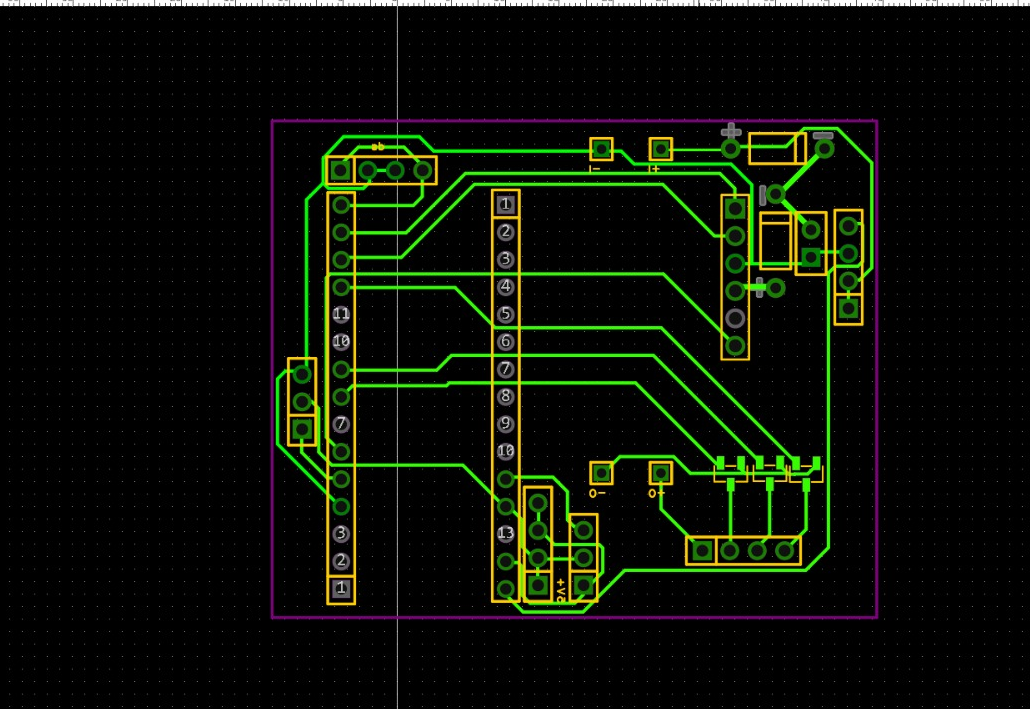Click the unconnected gray pad in the six-pin header
Image resolution: width=1030 pixels, height=709 pixels.
point(735,318)
